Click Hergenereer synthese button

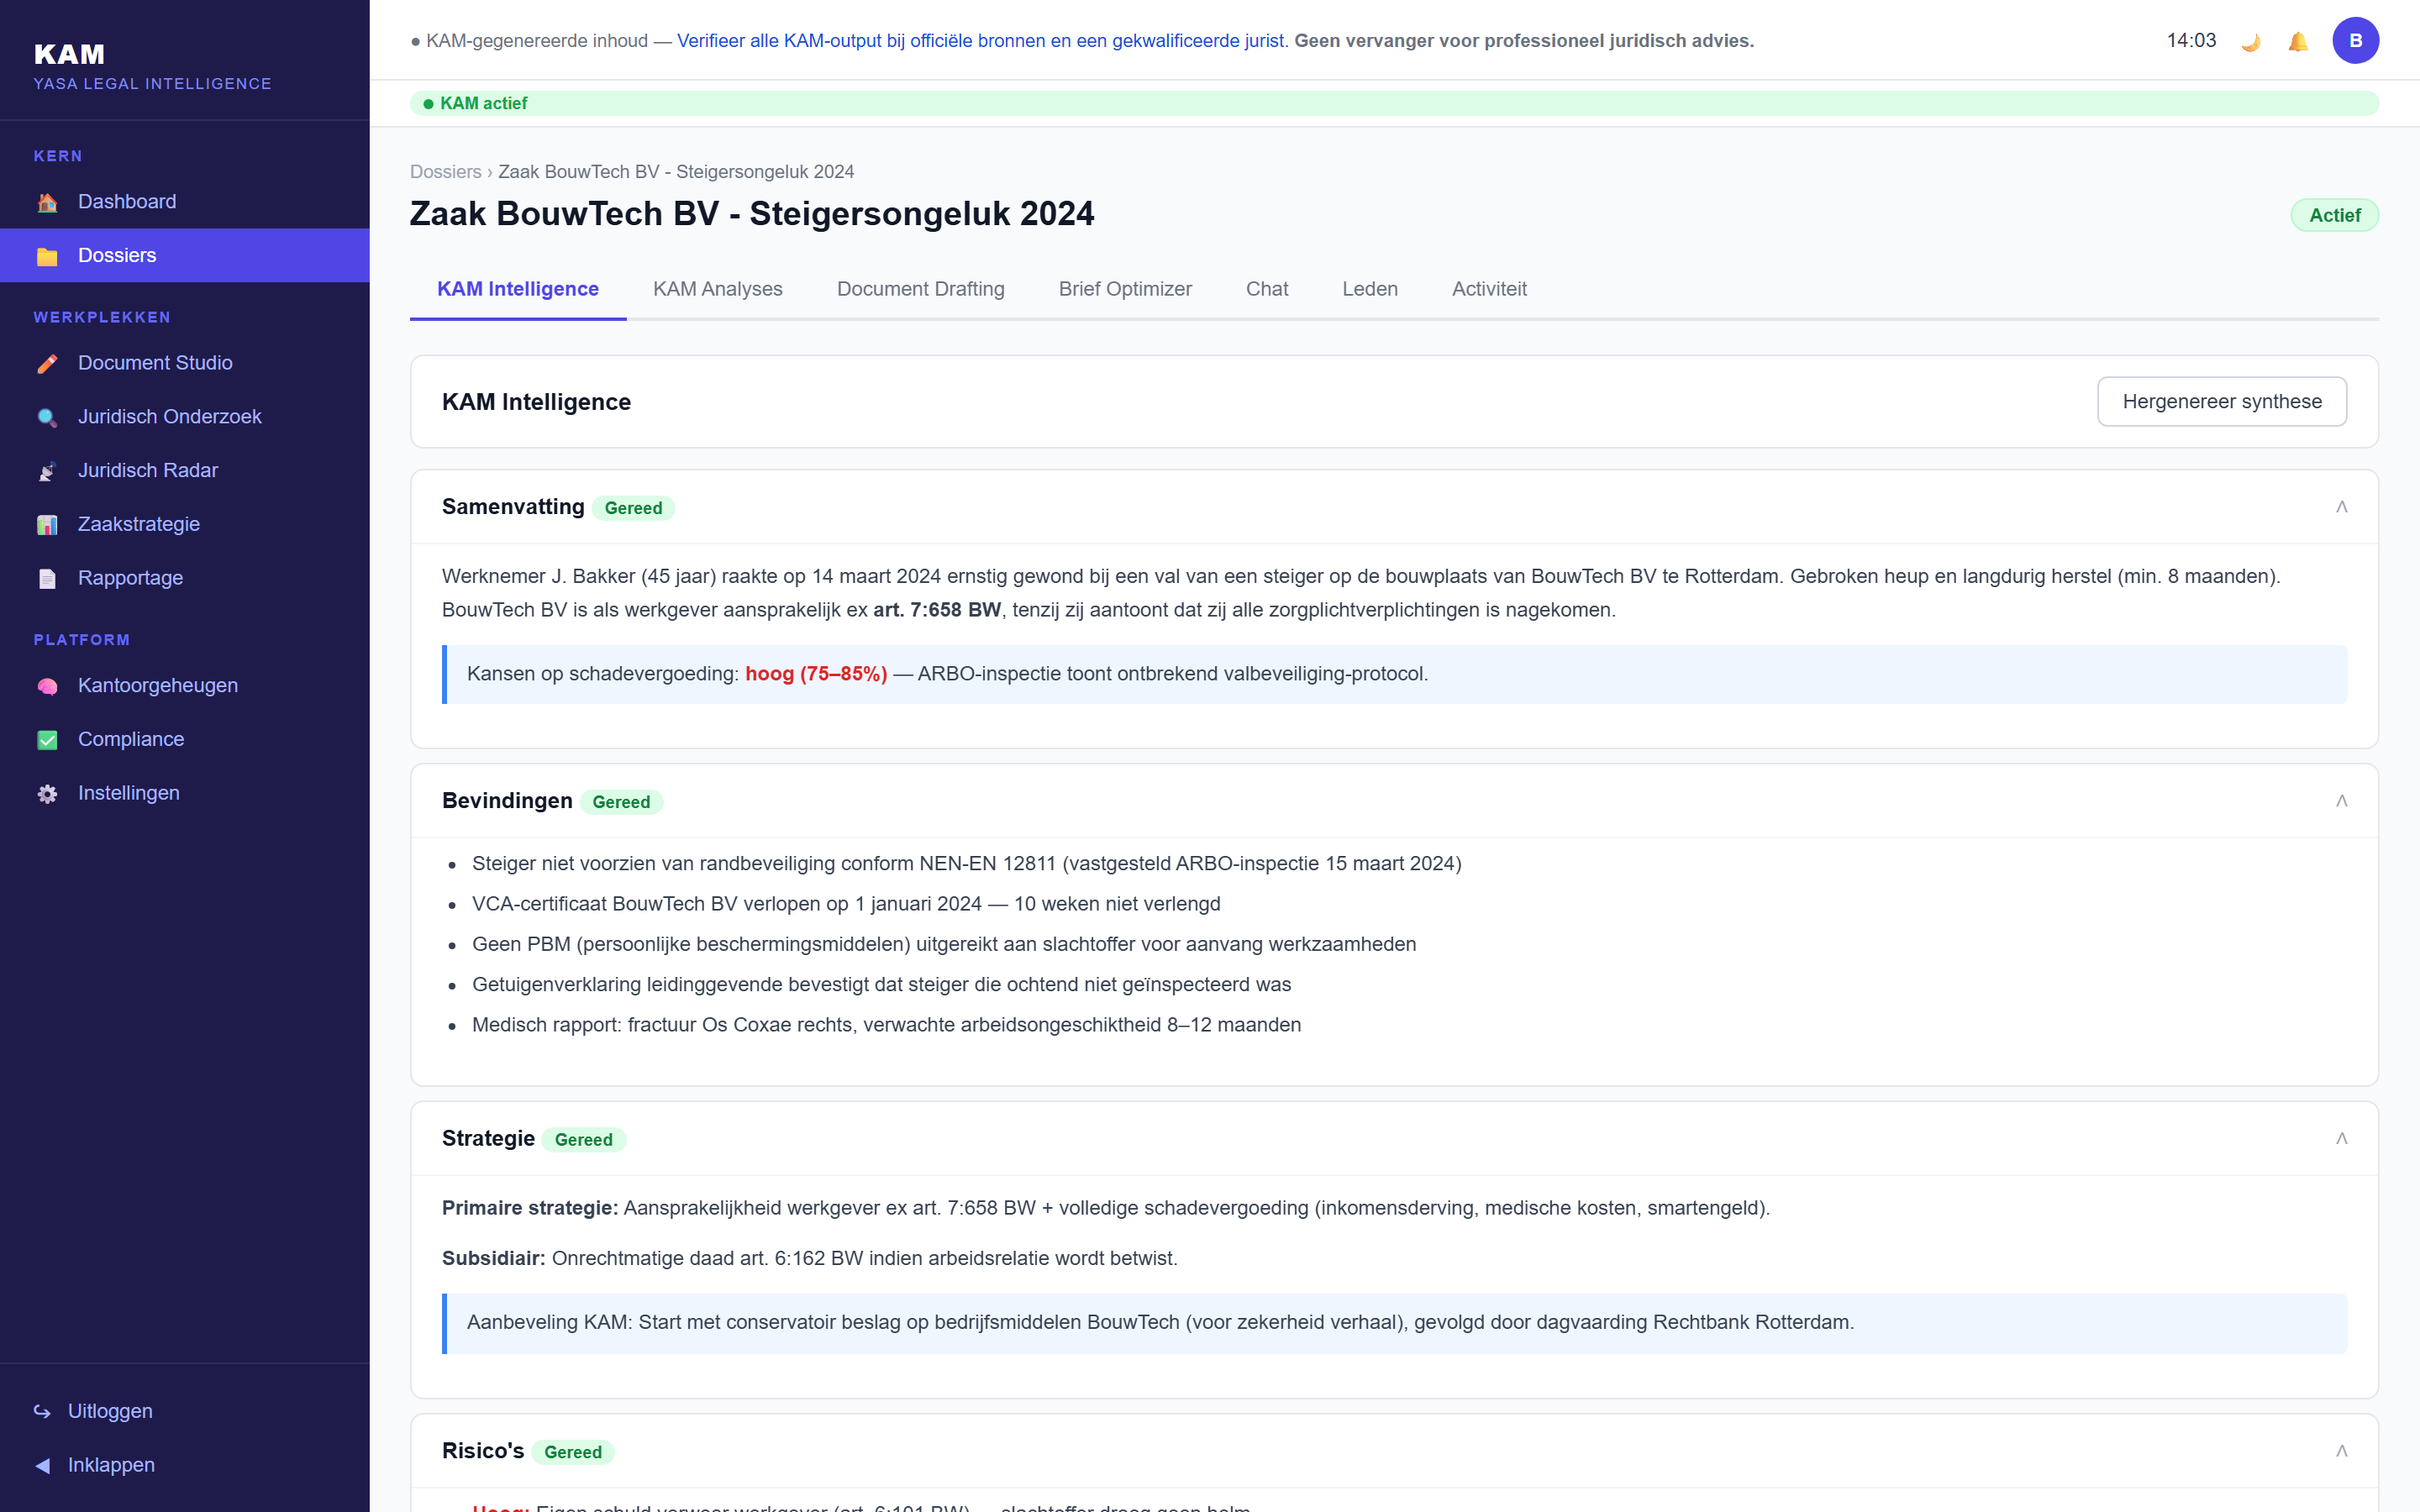tap(2222, 402)
